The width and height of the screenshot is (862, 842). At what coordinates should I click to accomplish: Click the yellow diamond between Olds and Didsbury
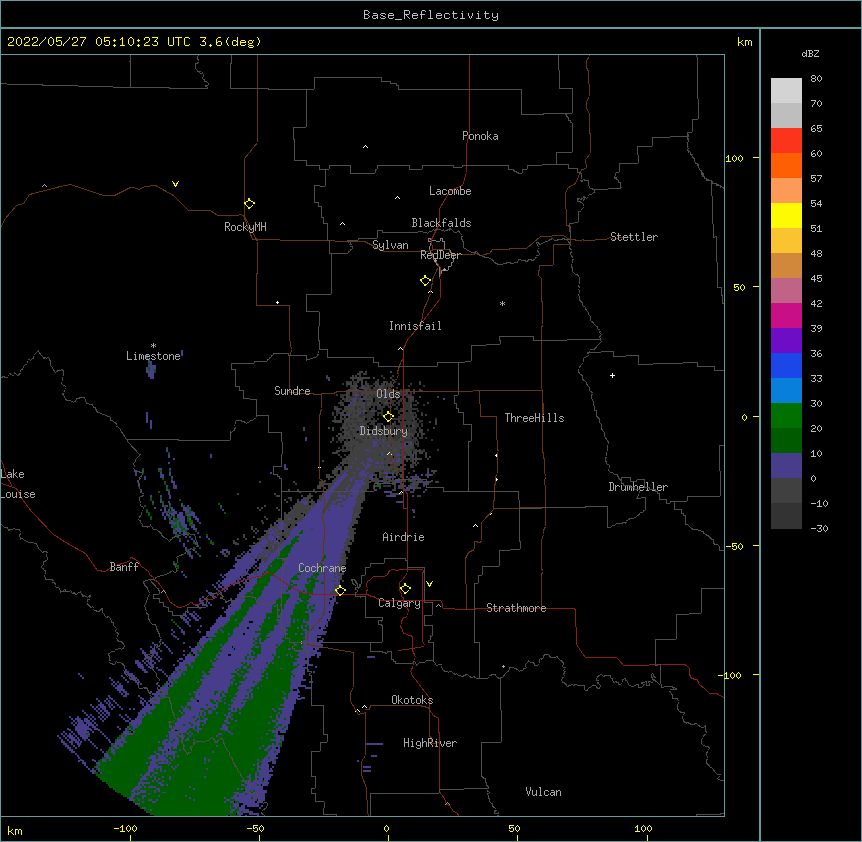tap(388, 417)
